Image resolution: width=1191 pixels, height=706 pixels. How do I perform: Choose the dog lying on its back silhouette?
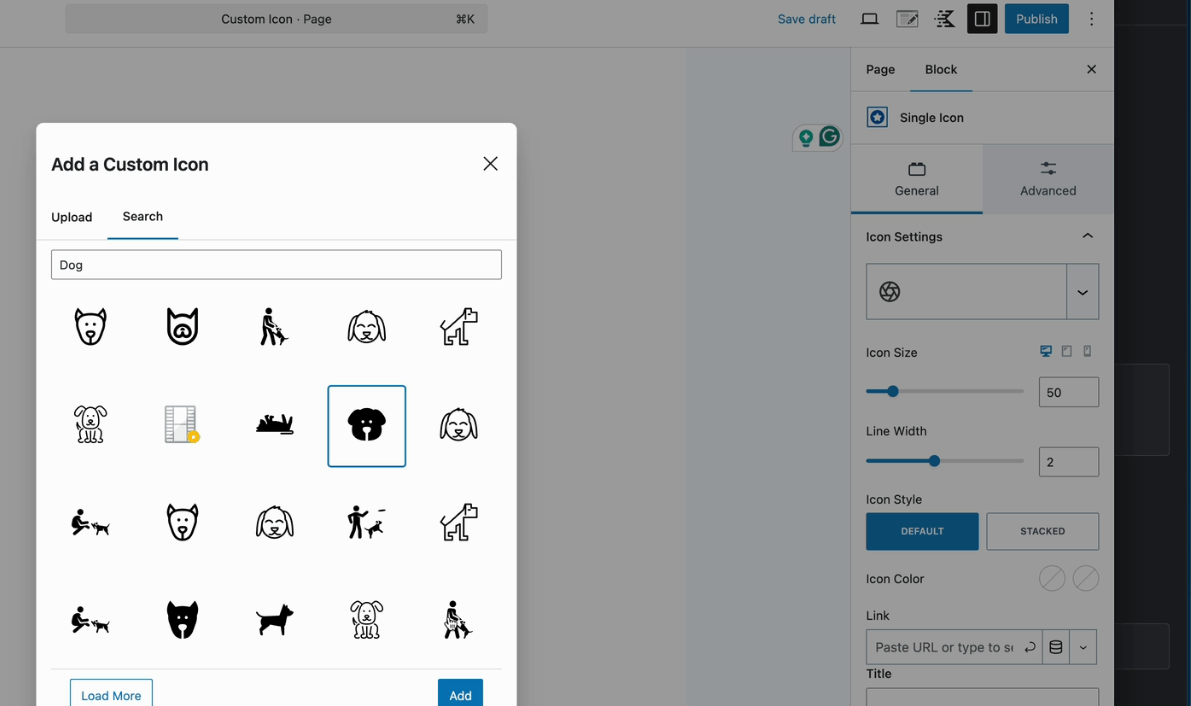274,423
